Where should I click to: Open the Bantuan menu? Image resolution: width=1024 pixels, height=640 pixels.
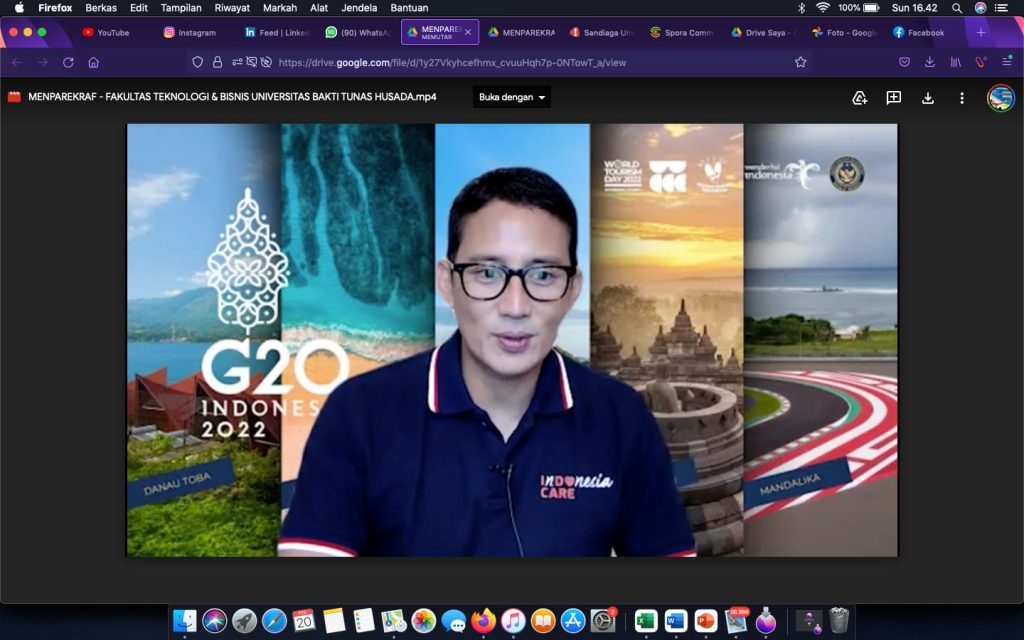[x=409, y=8]
